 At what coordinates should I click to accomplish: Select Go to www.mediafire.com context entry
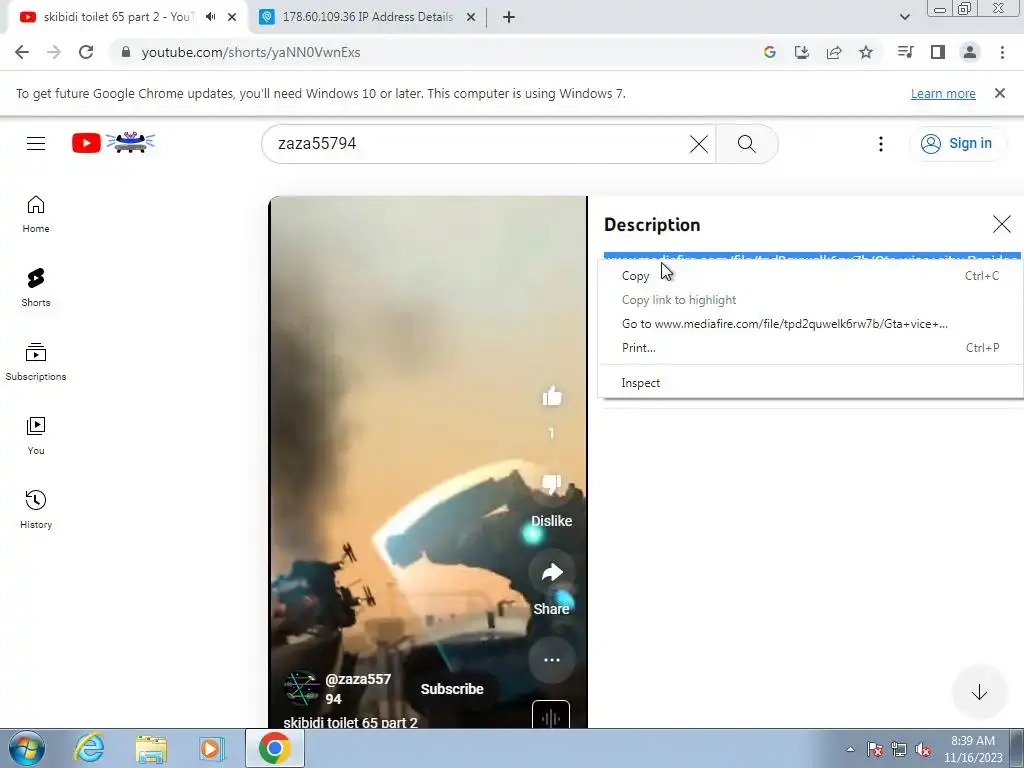click(810, 324)
